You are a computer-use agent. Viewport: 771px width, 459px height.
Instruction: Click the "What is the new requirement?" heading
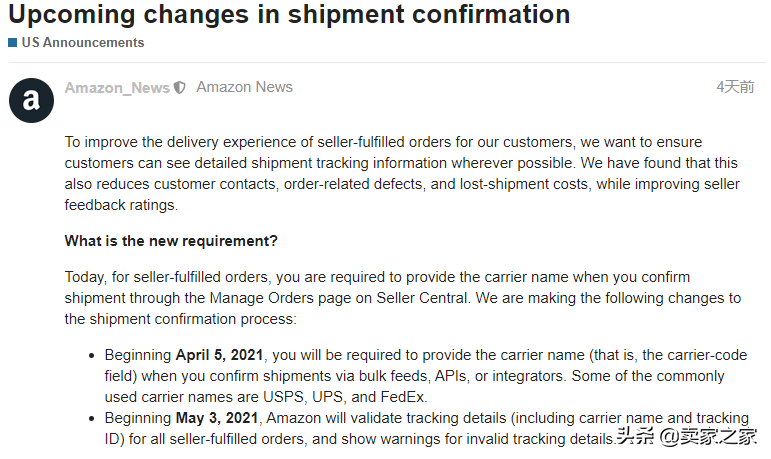(171, 241)
